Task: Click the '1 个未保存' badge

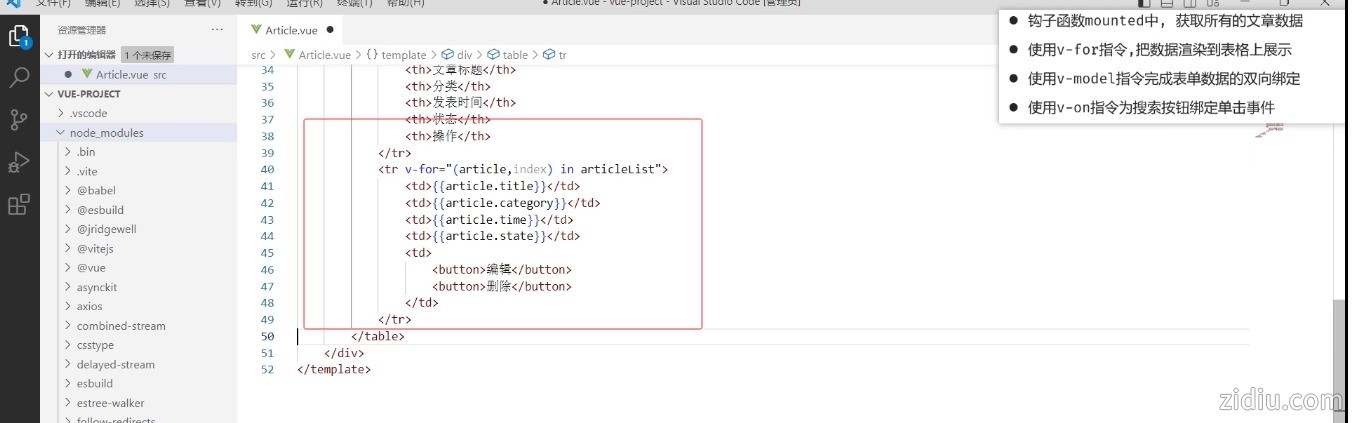Action: click(x=148, y=55)
